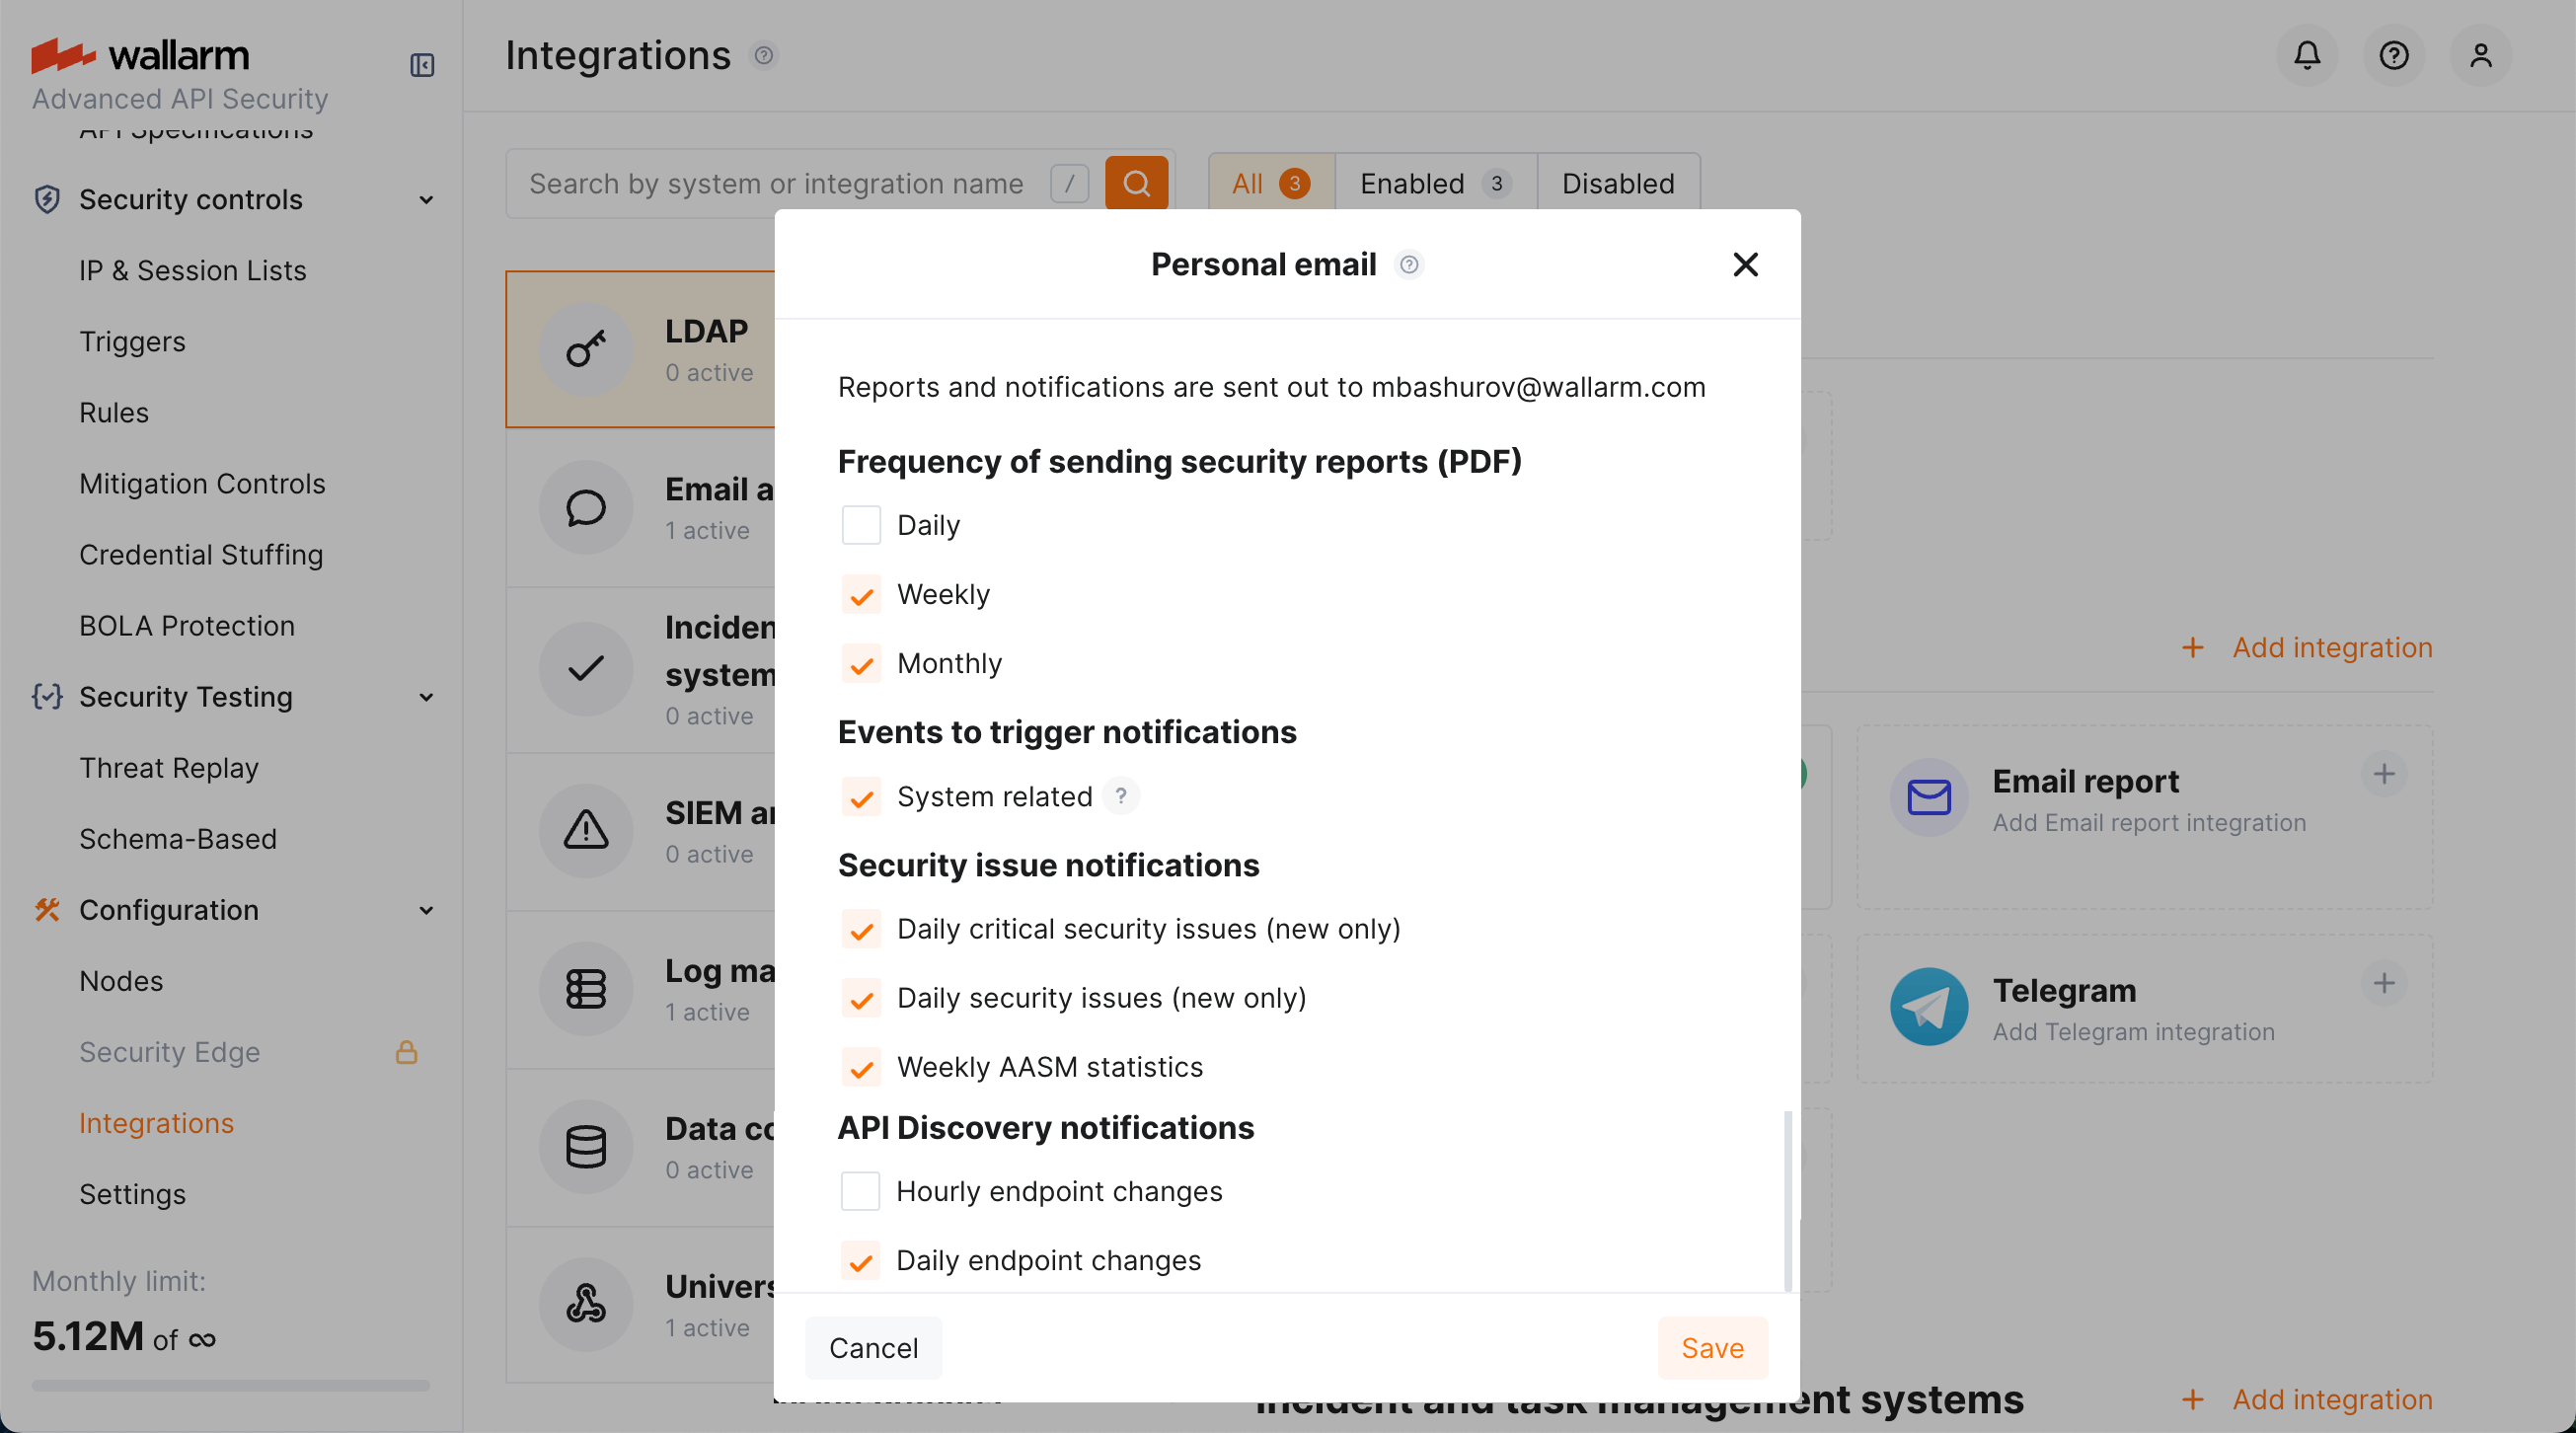Click the Email report envelope icon
Screen dimensions: 2576x1433
click(1928, 796)
